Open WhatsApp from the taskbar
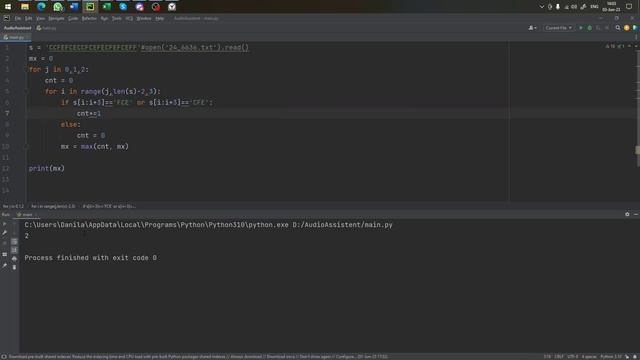Viewport: 640px width, 360px height. (x=58, y=7)
